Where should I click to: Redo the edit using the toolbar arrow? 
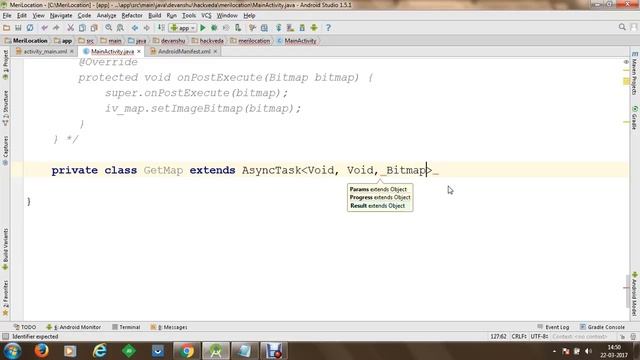click(x=56, y=28)
